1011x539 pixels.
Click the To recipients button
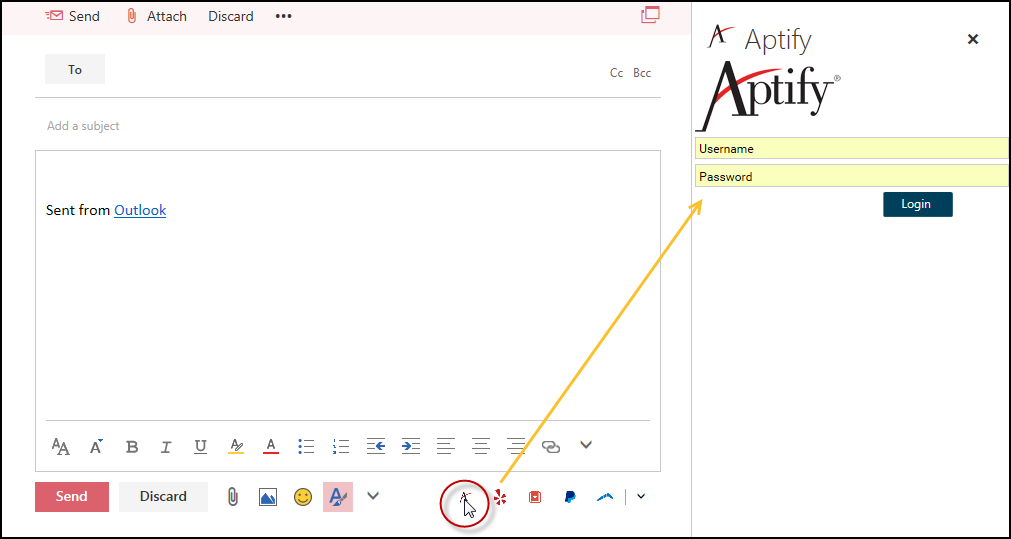75,69
